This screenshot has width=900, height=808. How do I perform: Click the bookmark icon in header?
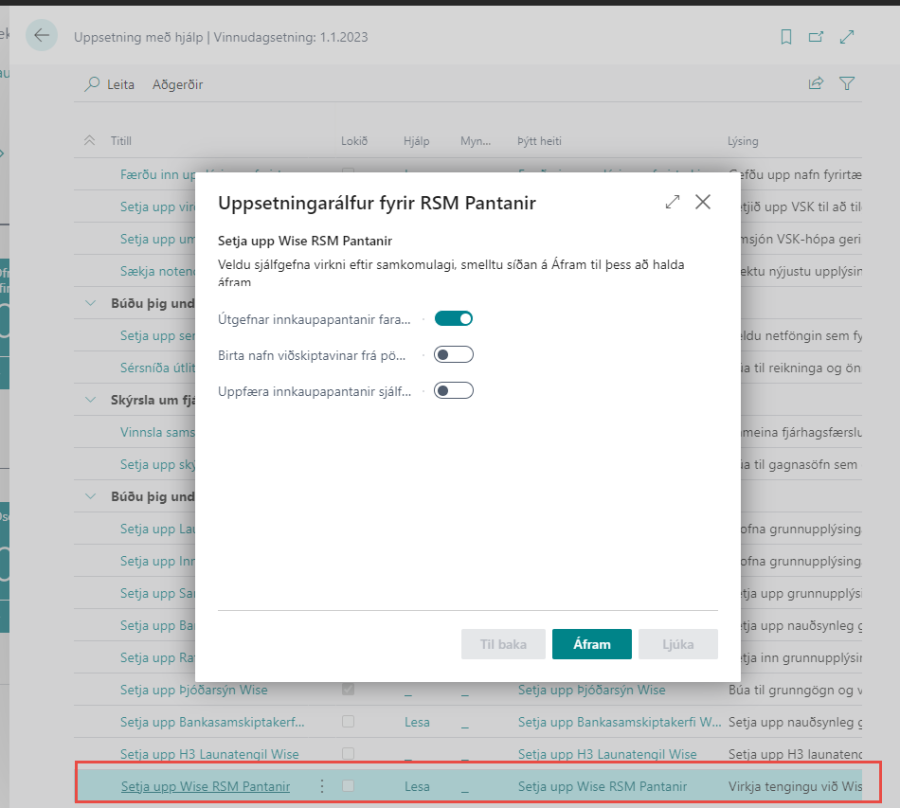(x=786, y=37)
